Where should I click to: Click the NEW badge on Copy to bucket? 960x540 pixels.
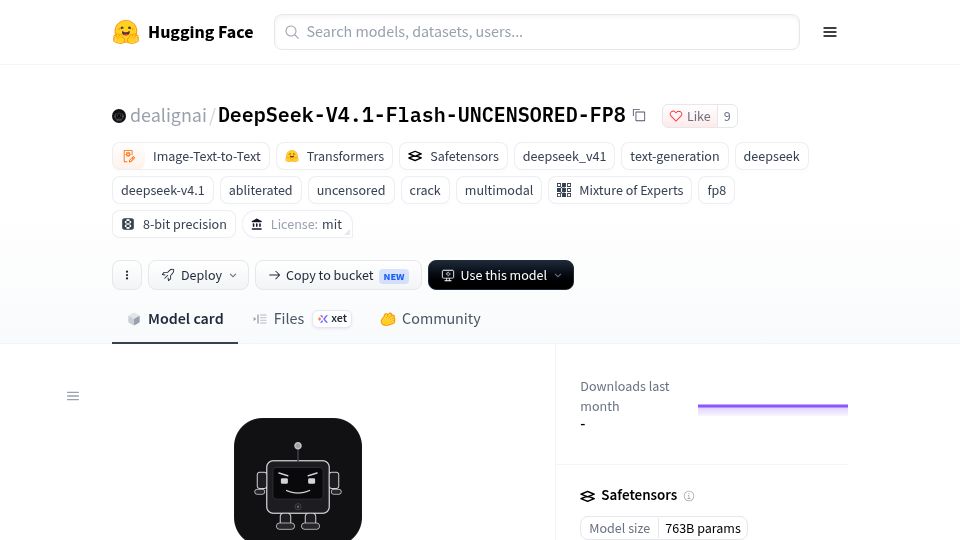point(394,276)
